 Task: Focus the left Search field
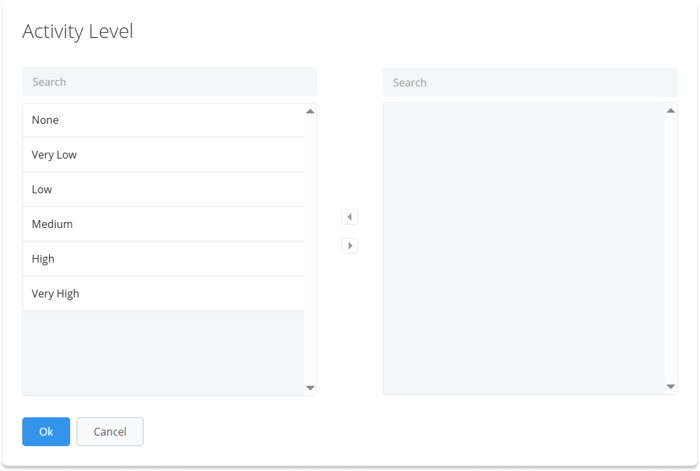click(170, 82)
